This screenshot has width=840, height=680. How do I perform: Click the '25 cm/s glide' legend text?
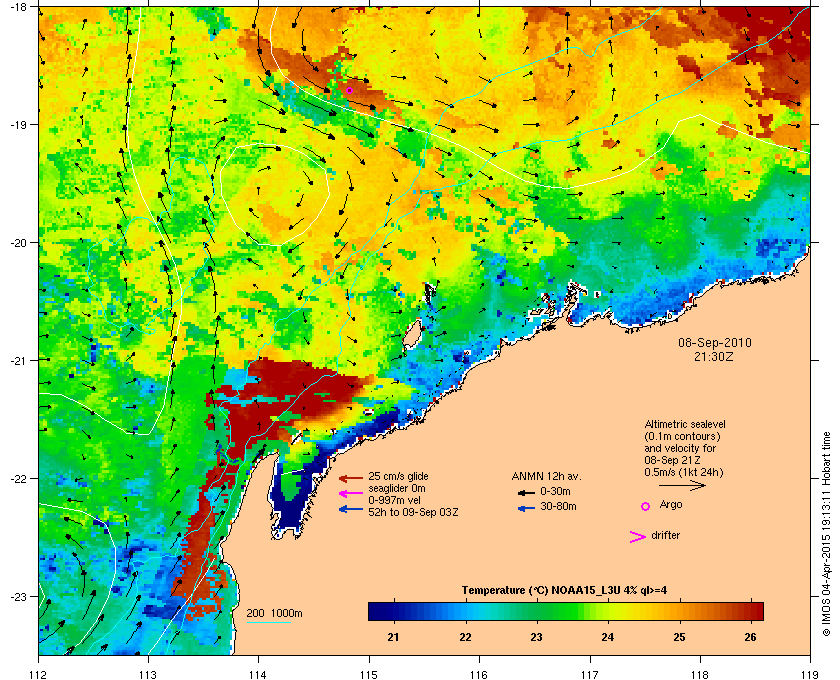[398, 476]
